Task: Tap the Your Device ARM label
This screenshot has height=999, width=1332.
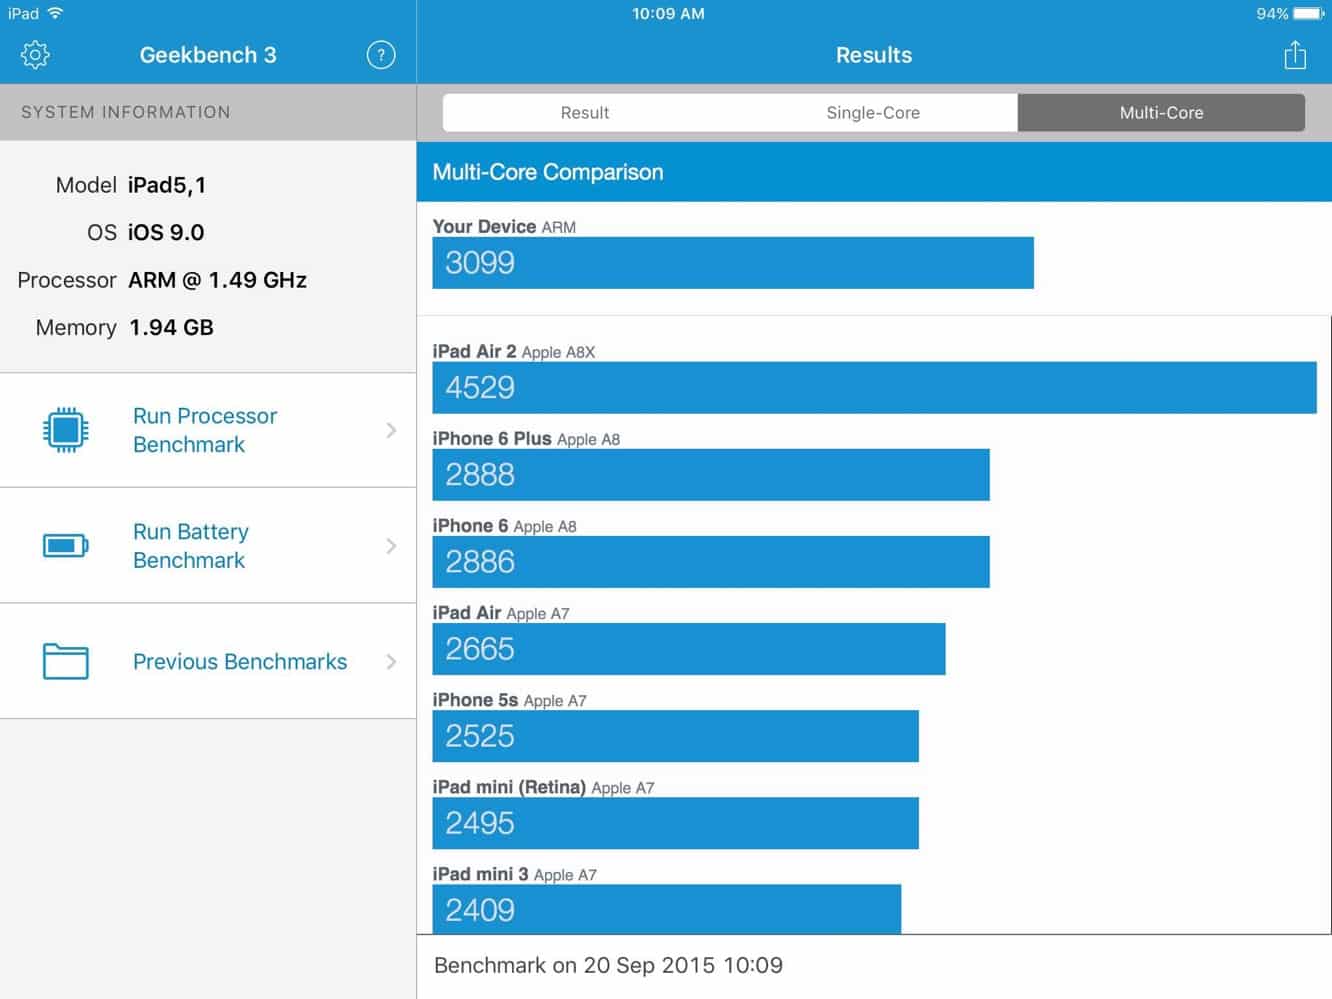Action: [504, 227]
